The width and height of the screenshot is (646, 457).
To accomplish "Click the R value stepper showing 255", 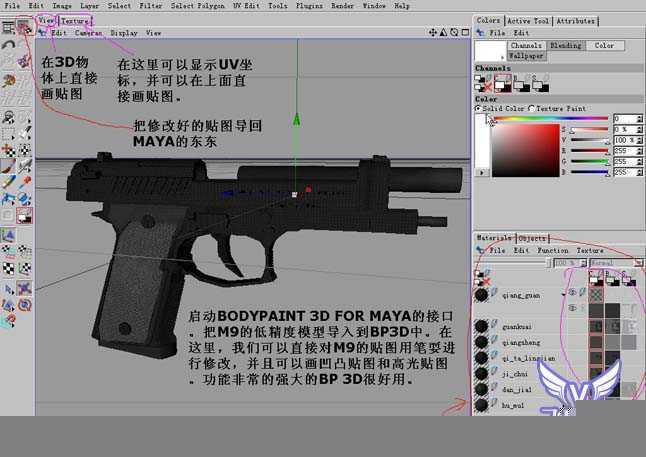I will (x=639, y=151).
